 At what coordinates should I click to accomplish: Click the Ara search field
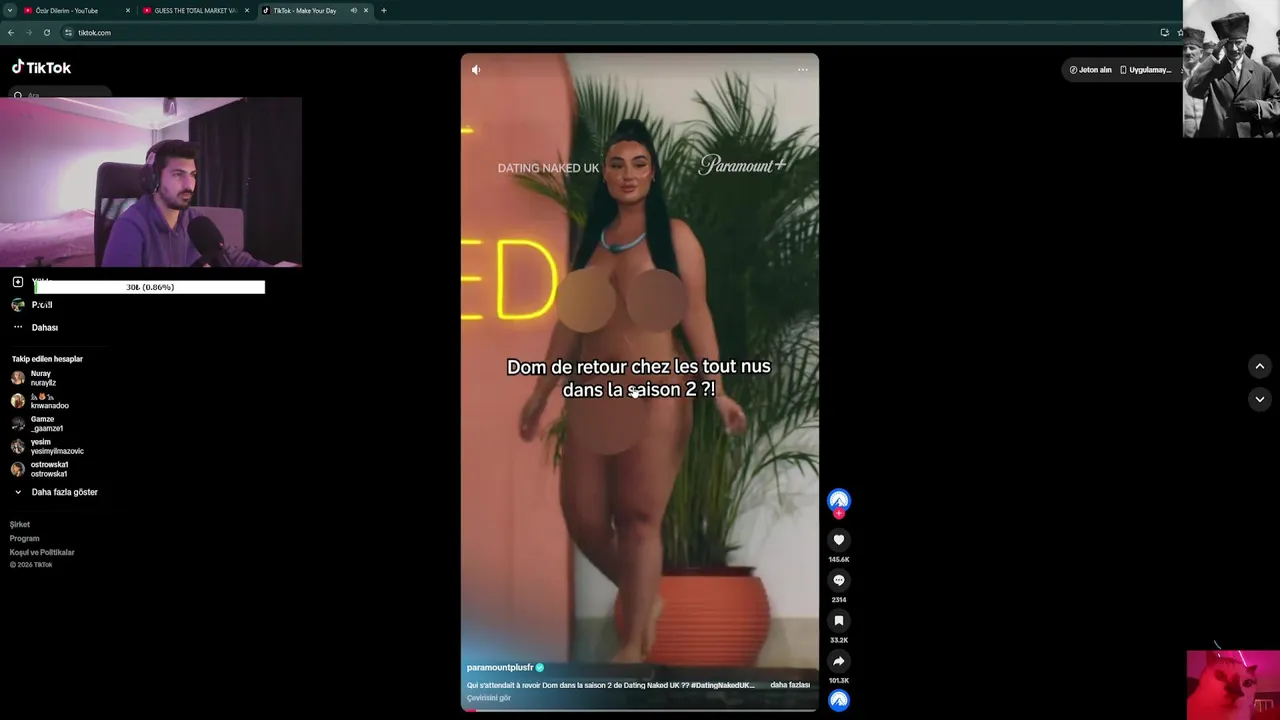pos(60,94)
